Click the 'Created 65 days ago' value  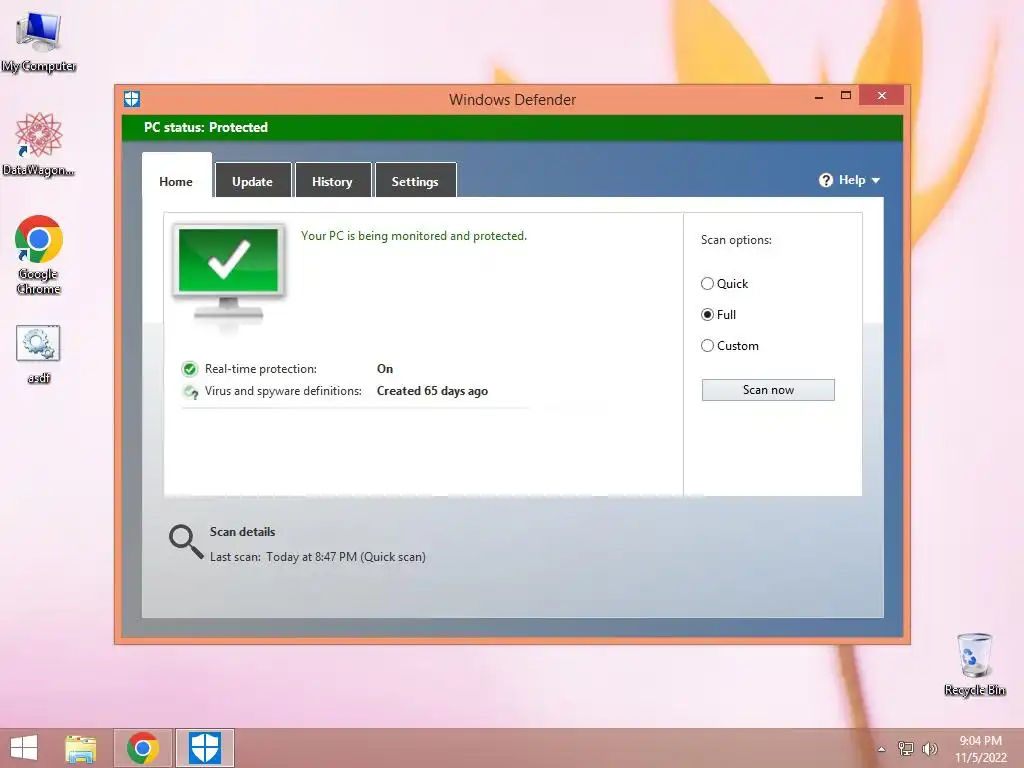click(x=432, y=391)
